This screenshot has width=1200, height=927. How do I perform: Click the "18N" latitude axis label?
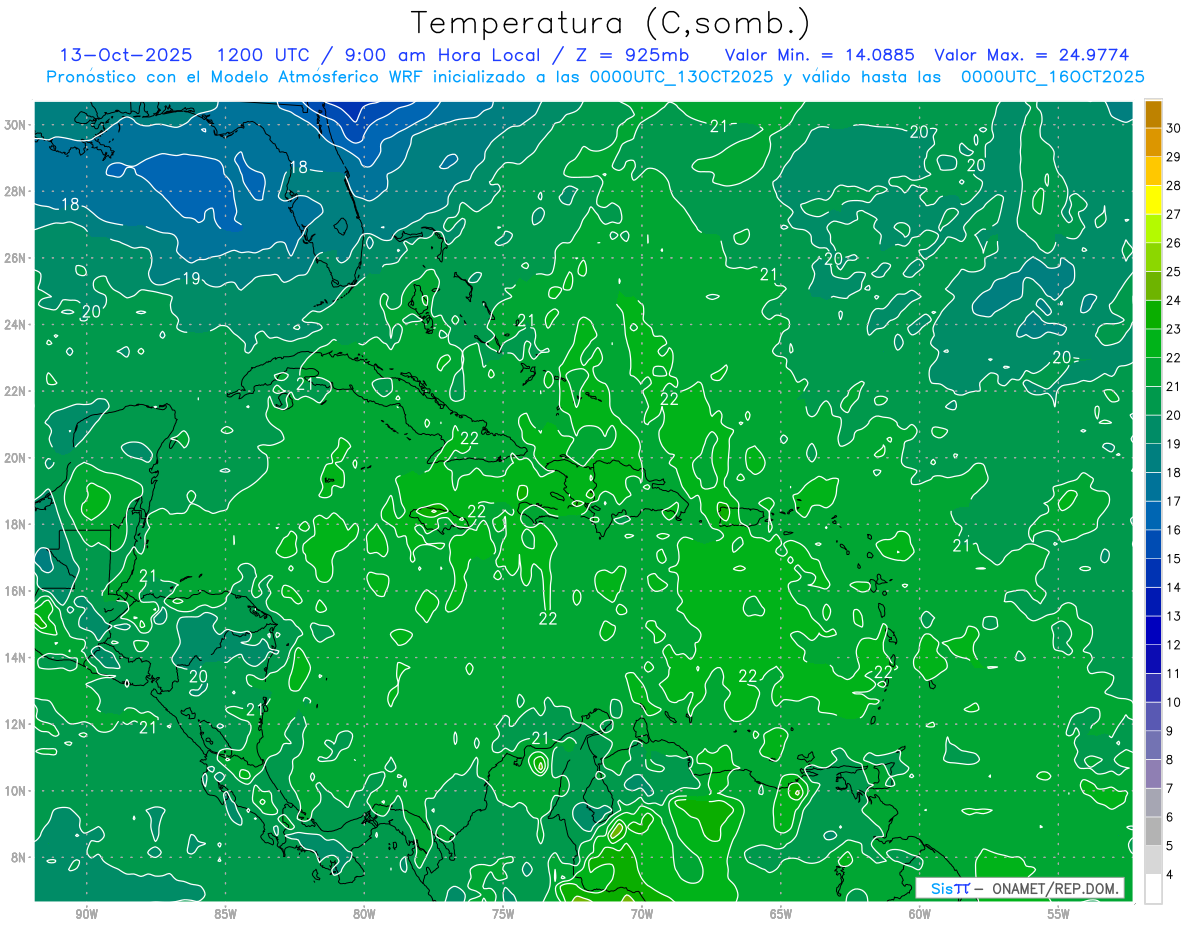[15, 524]
